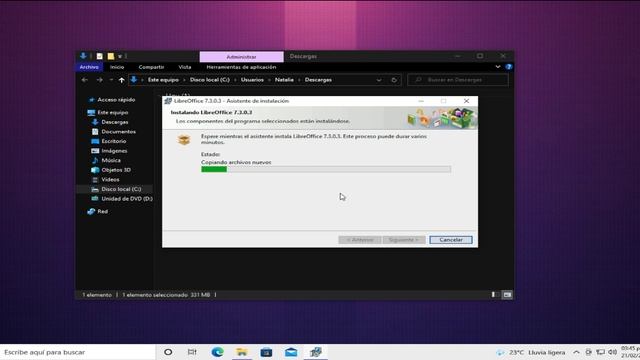The image size is (640, 360).
Task: Open Imágenes in the sidebar
Action: (114, 151)
